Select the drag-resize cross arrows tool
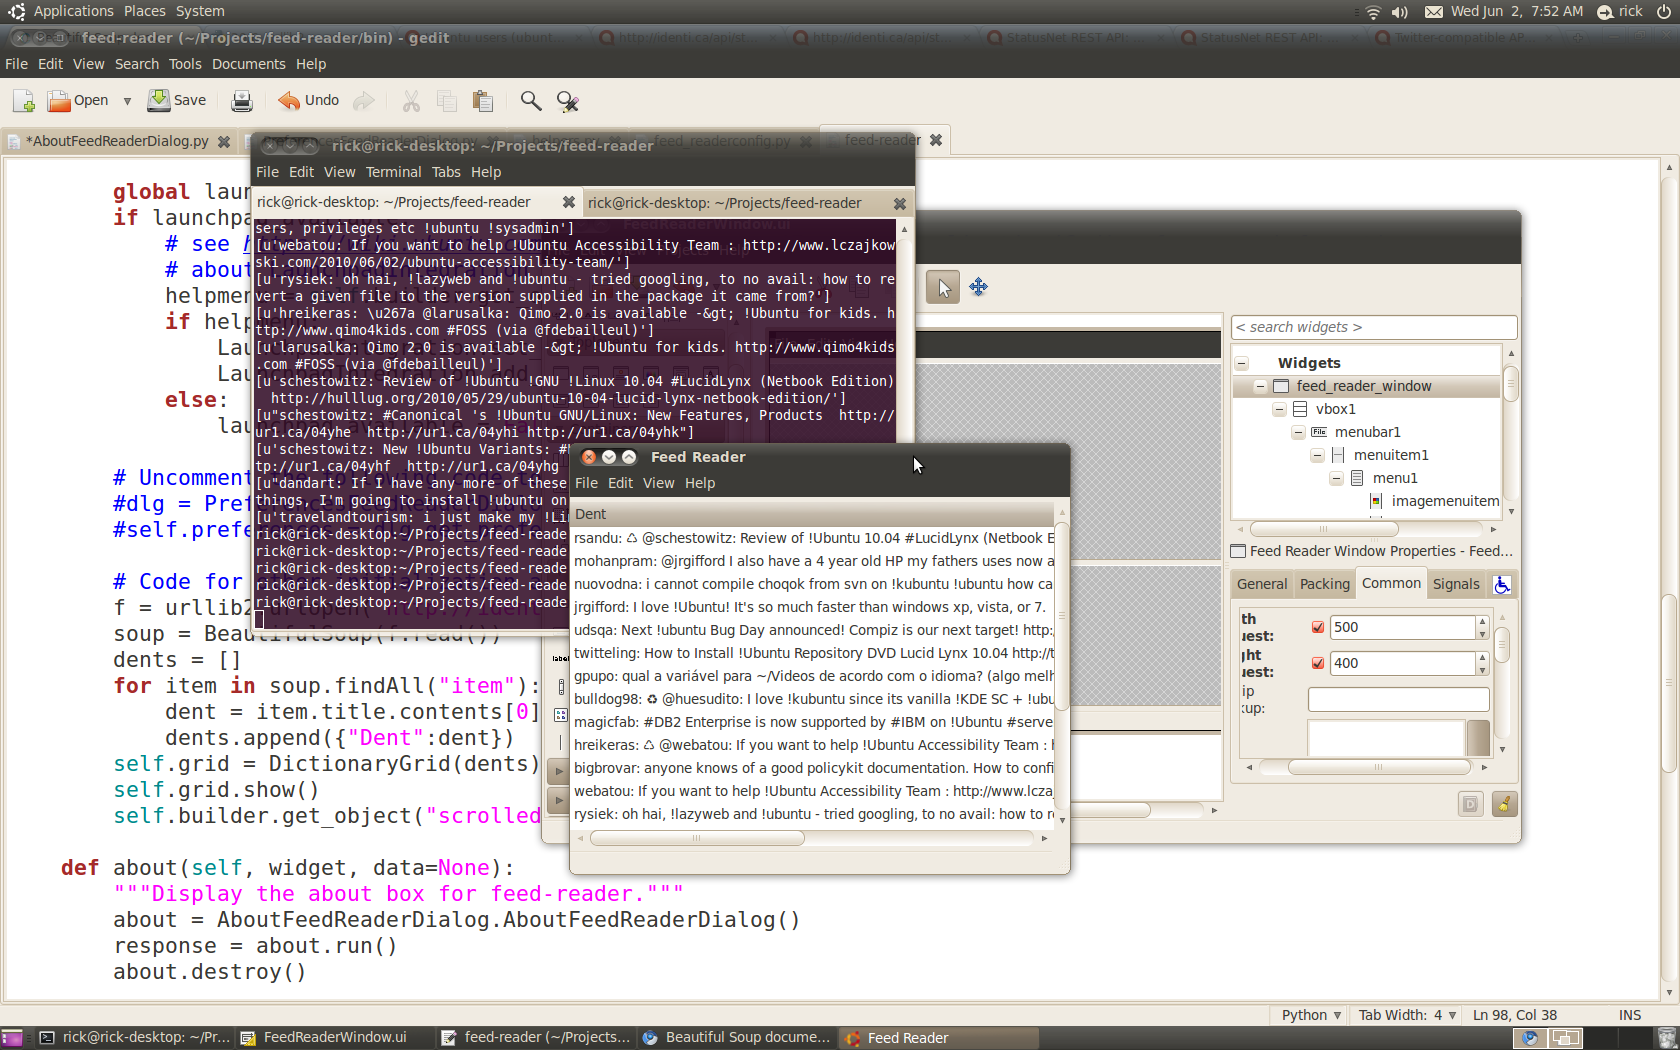Screen dimensions: 1680x1050 [978, 288]
